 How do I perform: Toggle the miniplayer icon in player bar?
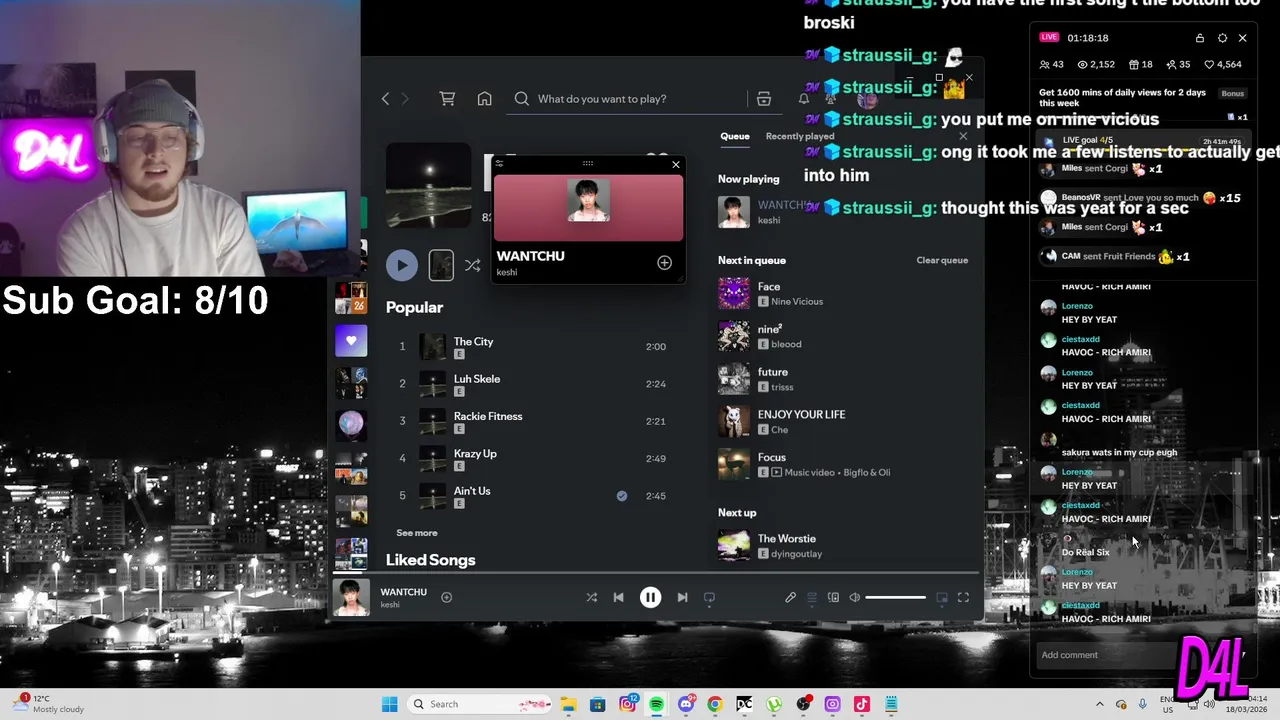pyautogui.click(x=941, y=597)
